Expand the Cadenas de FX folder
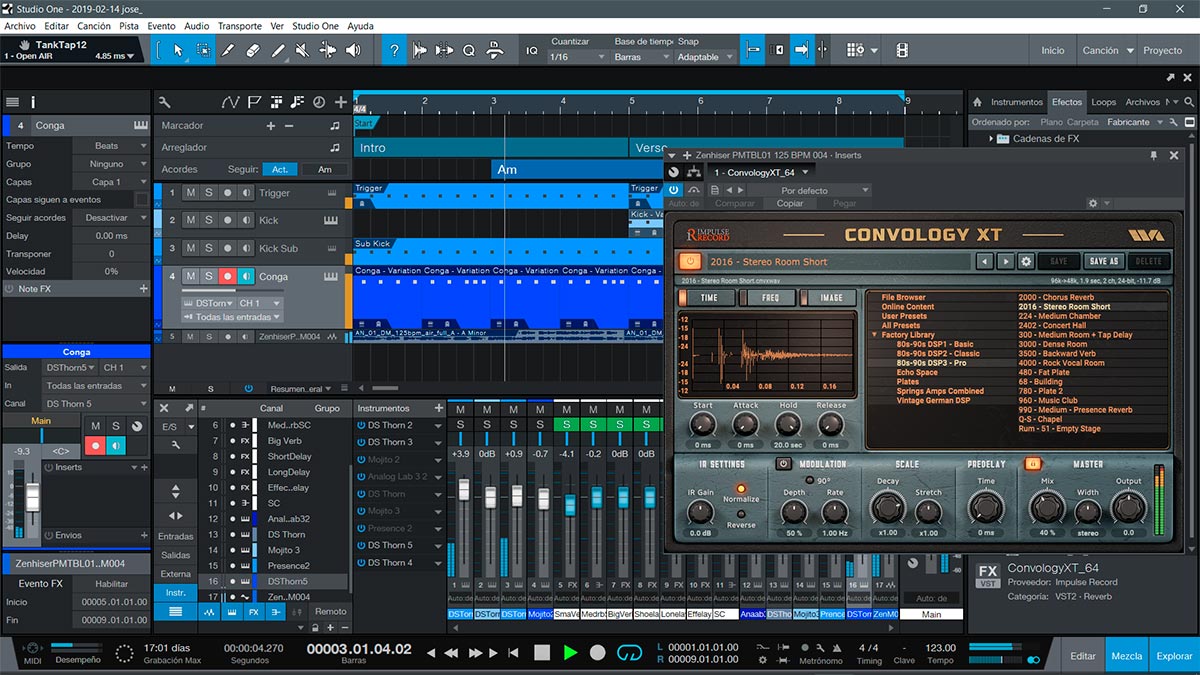This screenshot has height=675, width=1200. coord(992,139)
